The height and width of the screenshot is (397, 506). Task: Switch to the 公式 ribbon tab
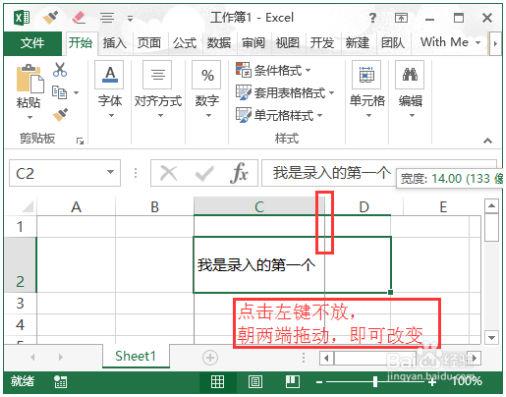coord(184,43)
